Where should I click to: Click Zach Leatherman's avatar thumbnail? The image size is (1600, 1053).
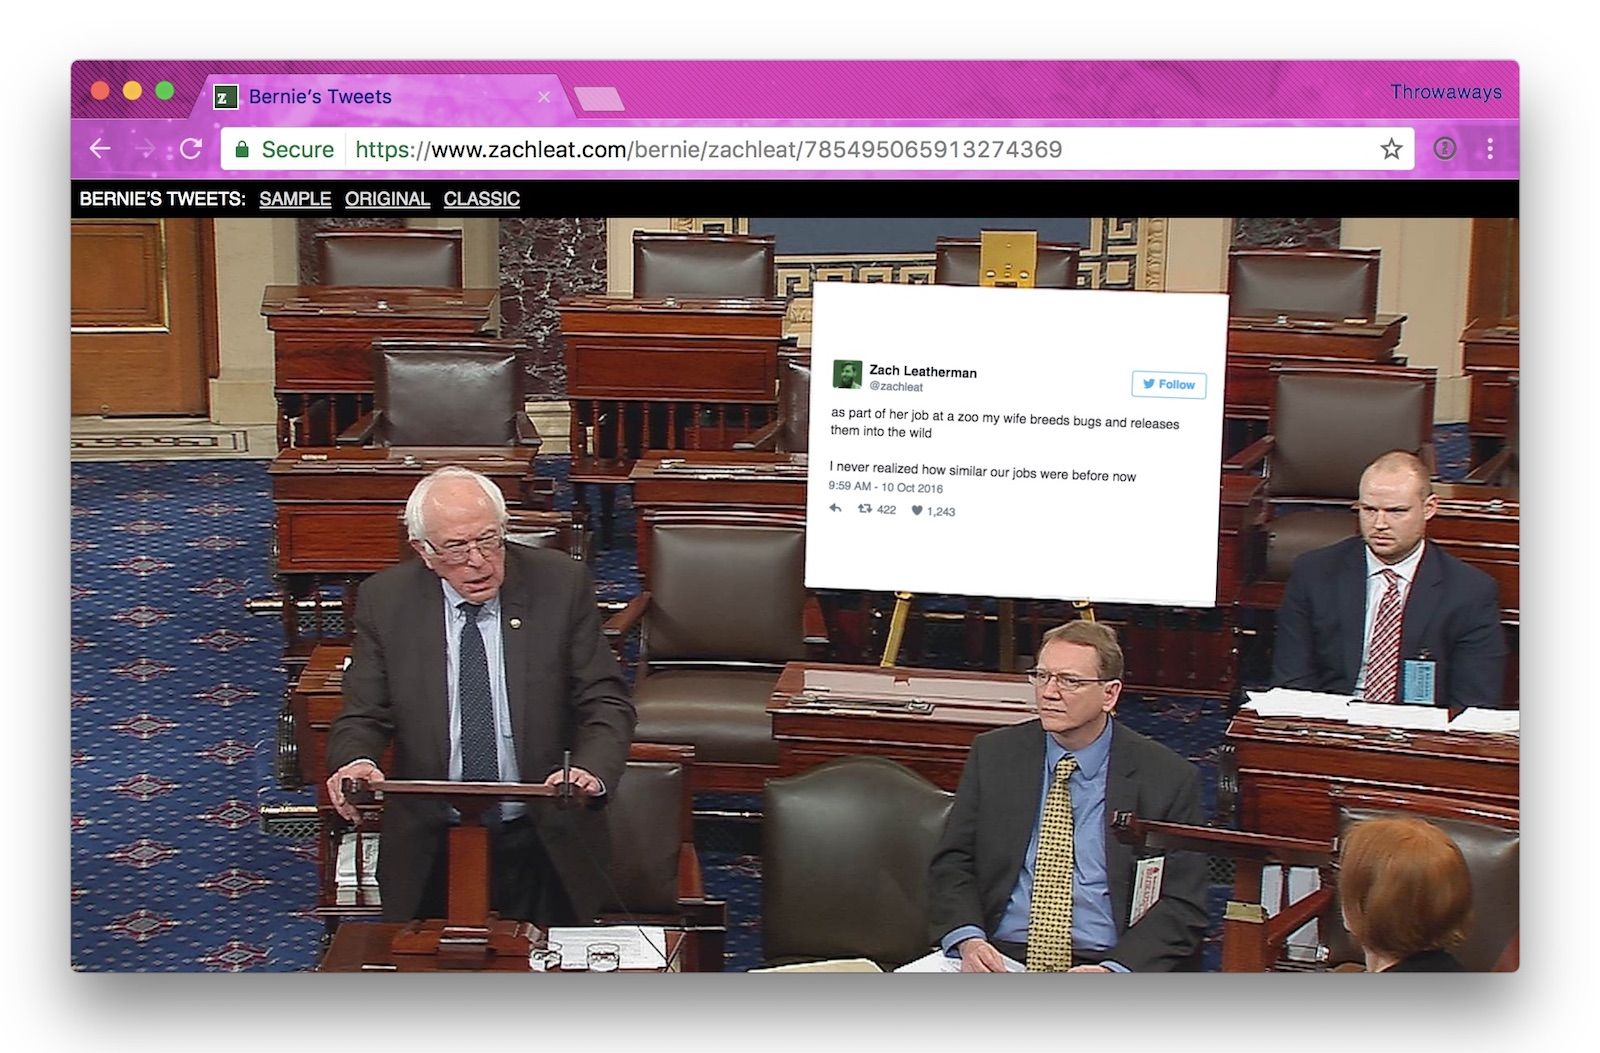point(847,374)
